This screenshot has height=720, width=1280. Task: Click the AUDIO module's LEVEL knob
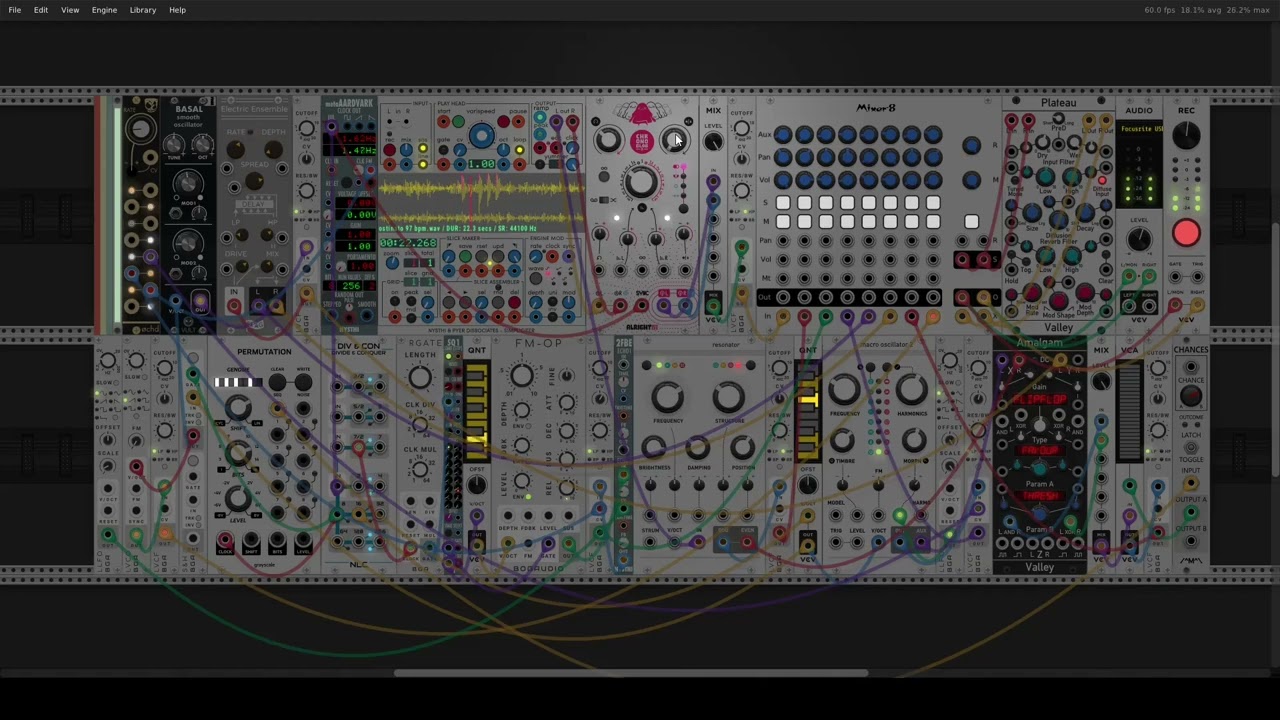click(x=1139, y=239)
